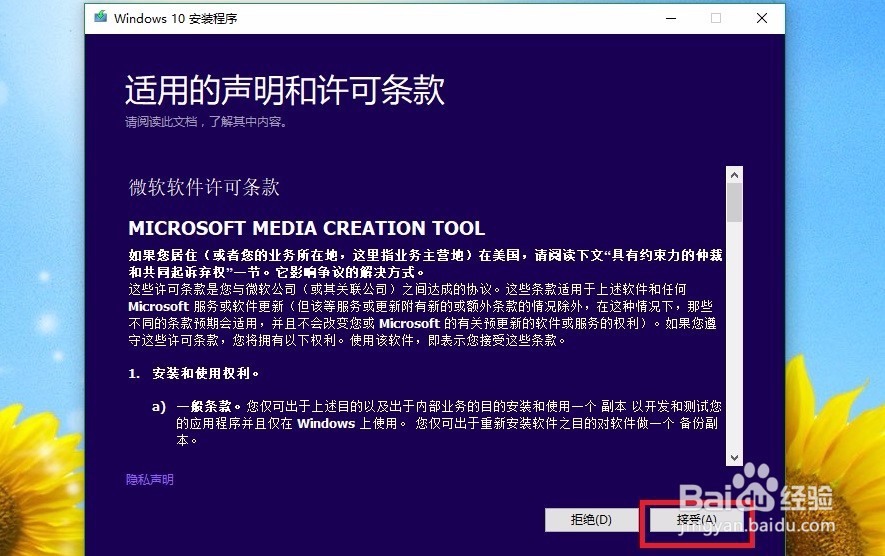Click the 微软软件许可条款 title text
885x556 pixels.
tap(204, 187)
